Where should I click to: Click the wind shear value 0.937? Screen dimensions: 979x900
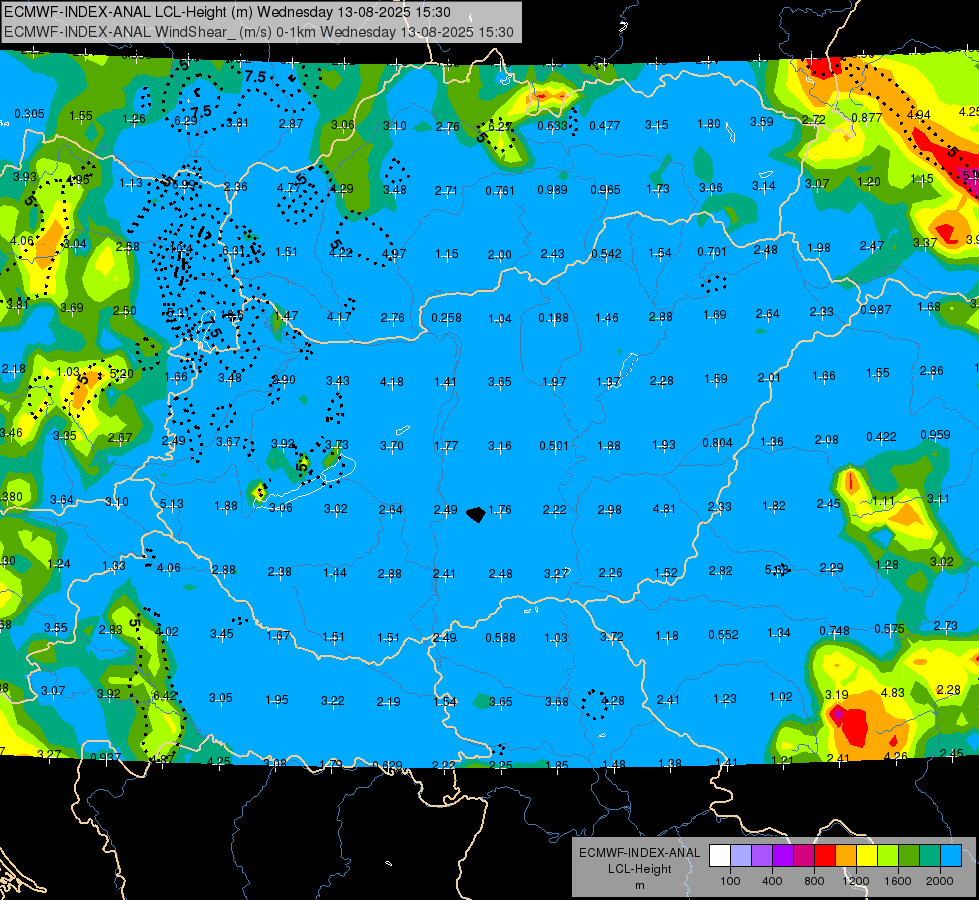coord(106,757)
